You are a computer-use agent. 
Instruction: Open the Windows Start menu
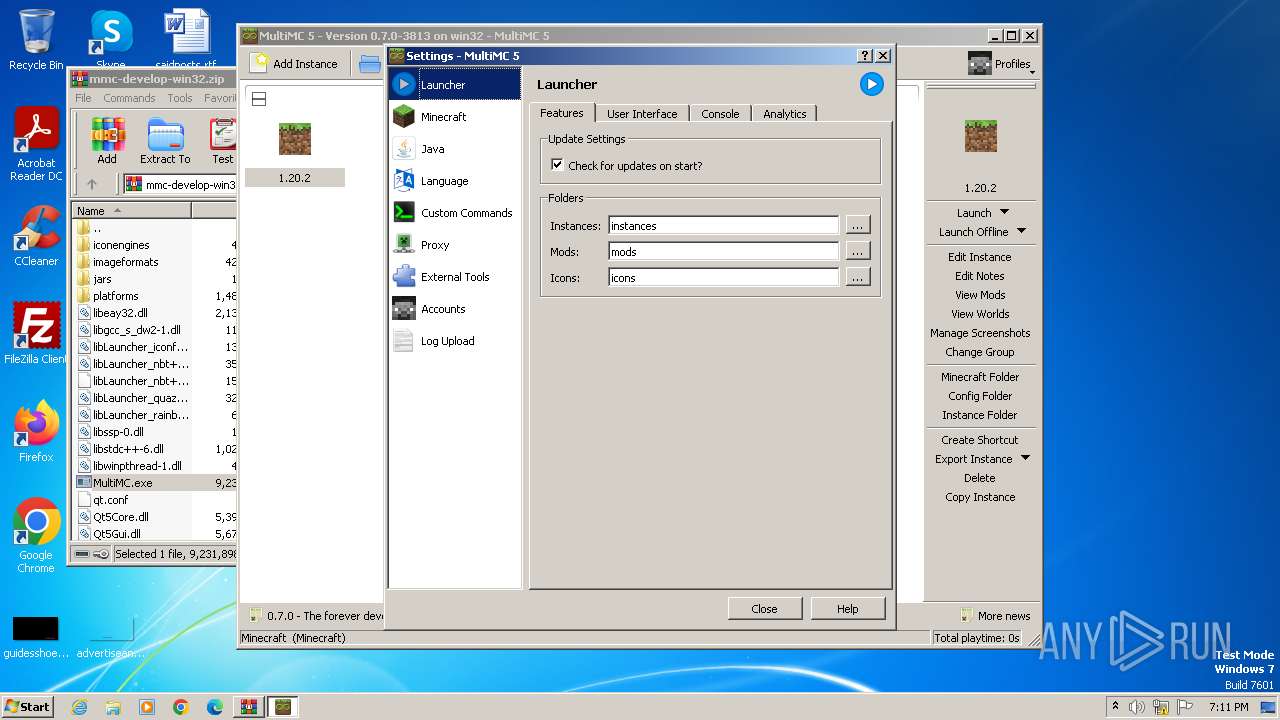[28, 706]
